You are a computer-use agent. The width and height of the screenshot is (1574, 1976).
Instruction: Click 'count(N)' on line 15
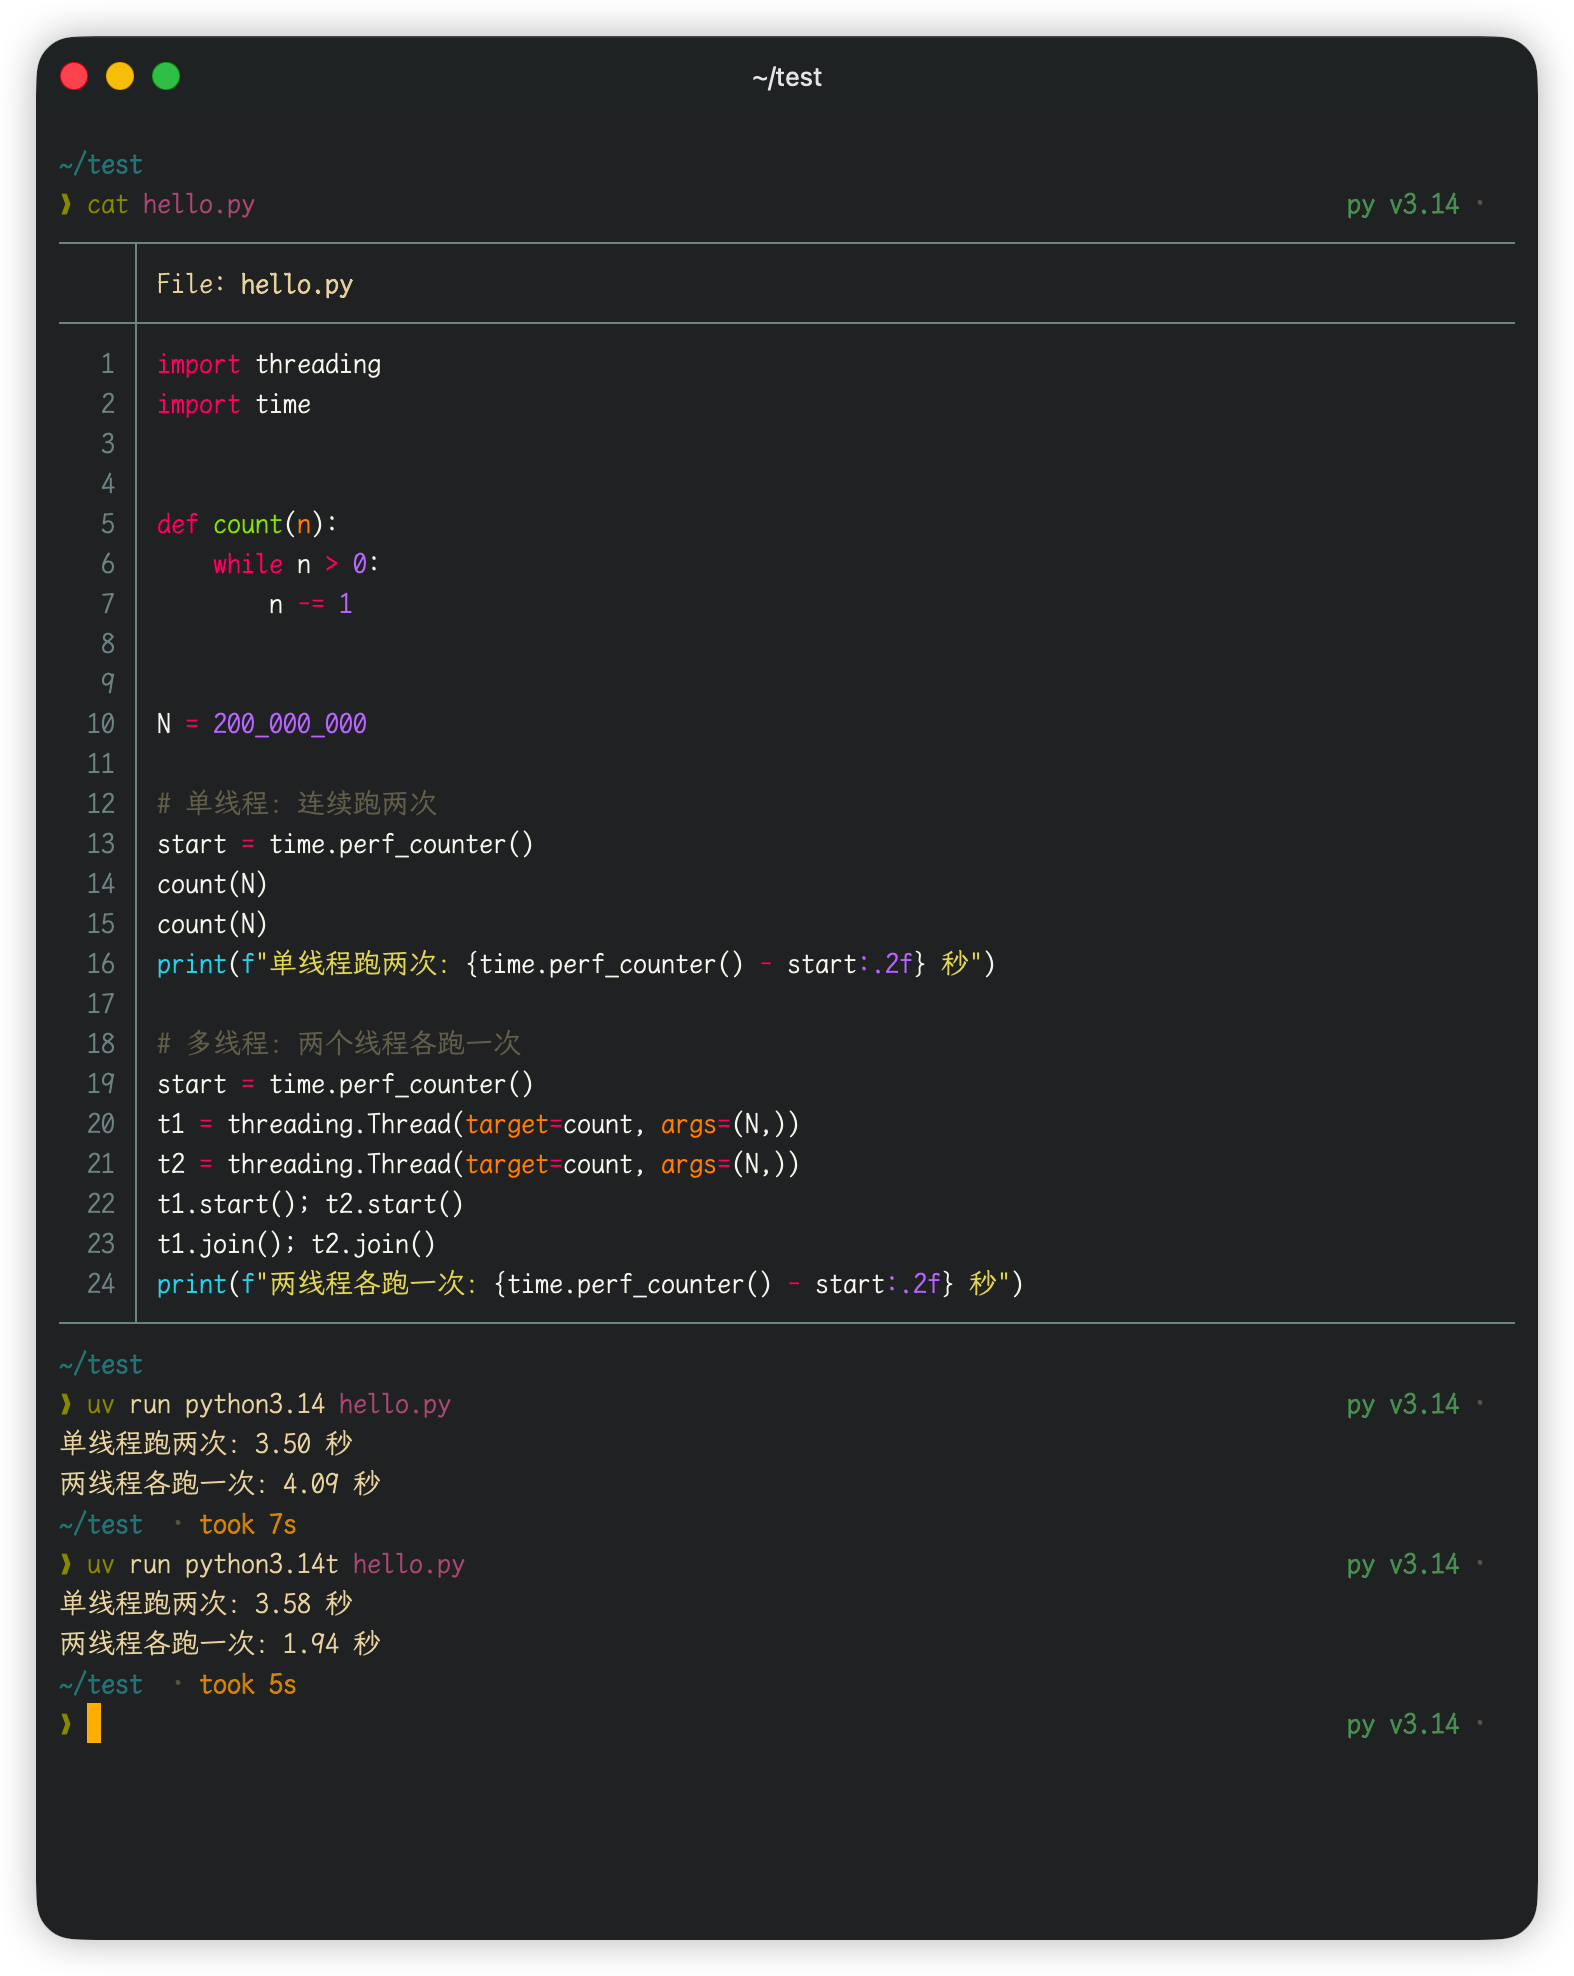212,924
